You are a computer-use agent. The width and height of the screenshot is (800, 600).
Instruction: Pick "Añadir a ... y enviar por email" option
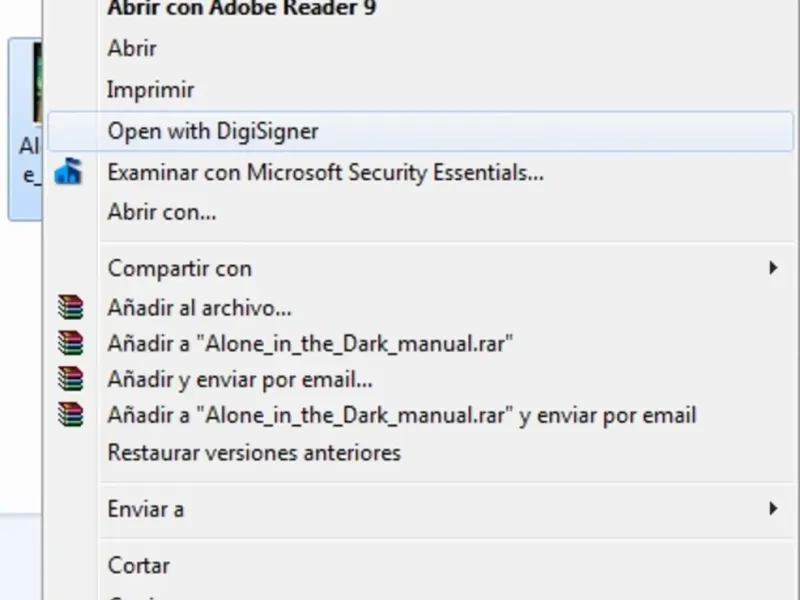[401, 415]
